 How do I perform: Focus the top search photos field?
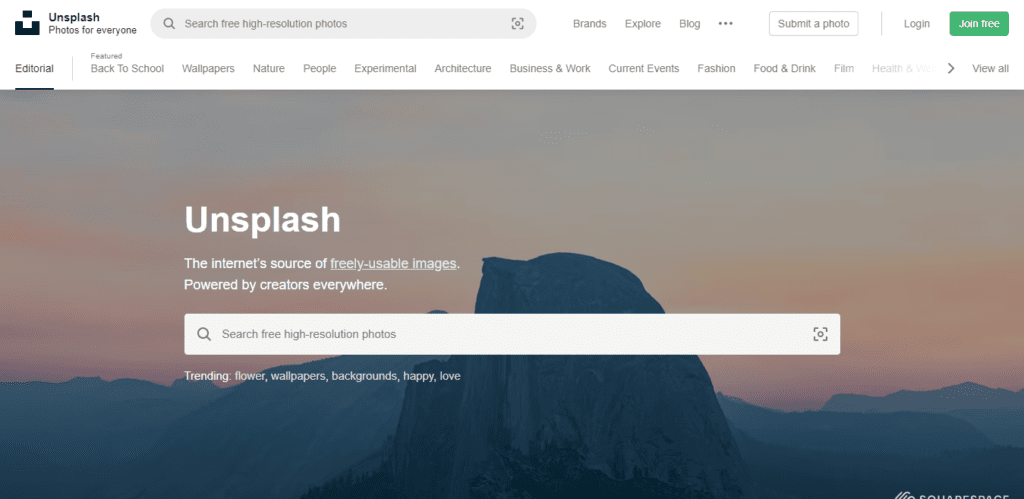coord(344,24)
